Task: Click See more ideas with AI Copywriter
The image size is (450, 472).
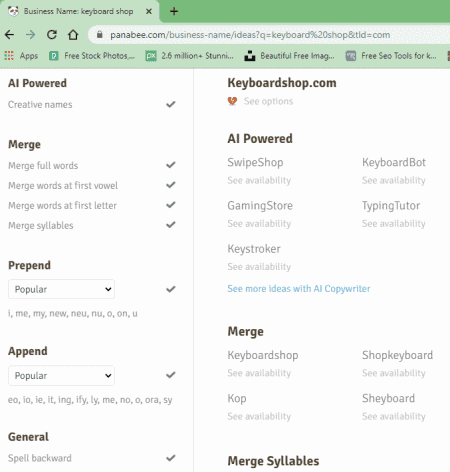Action: click(299, 288)
